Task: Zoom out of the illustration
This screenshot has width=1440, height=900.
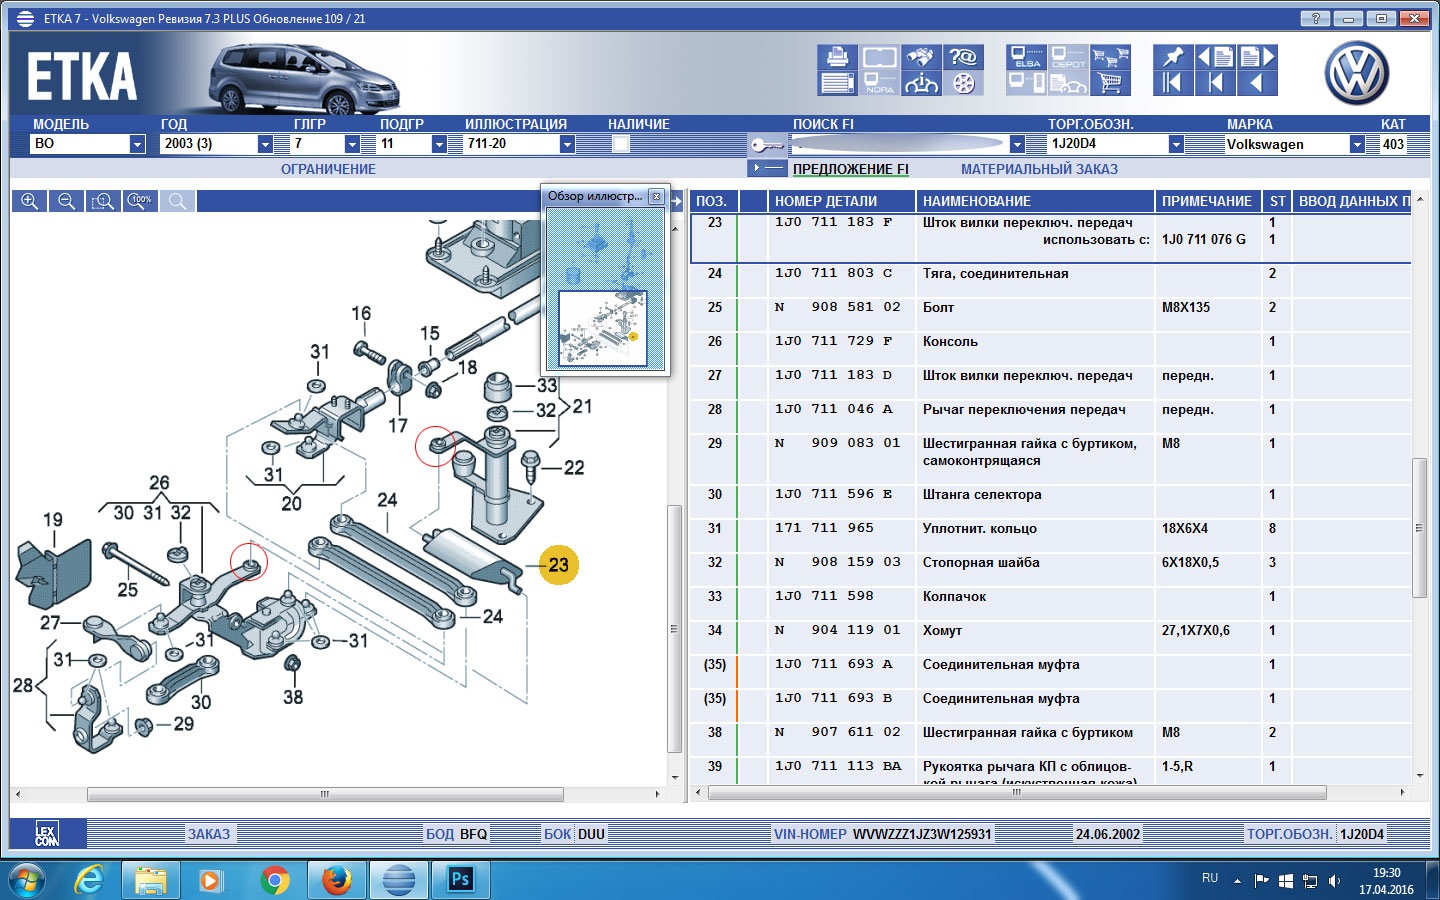Action: (x=66, y=201)
